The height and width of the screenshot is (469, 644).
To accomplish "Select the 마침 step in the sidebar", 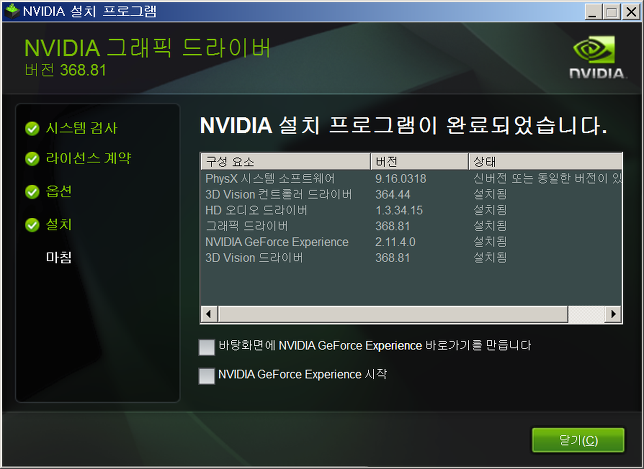I will coord(59,257).
